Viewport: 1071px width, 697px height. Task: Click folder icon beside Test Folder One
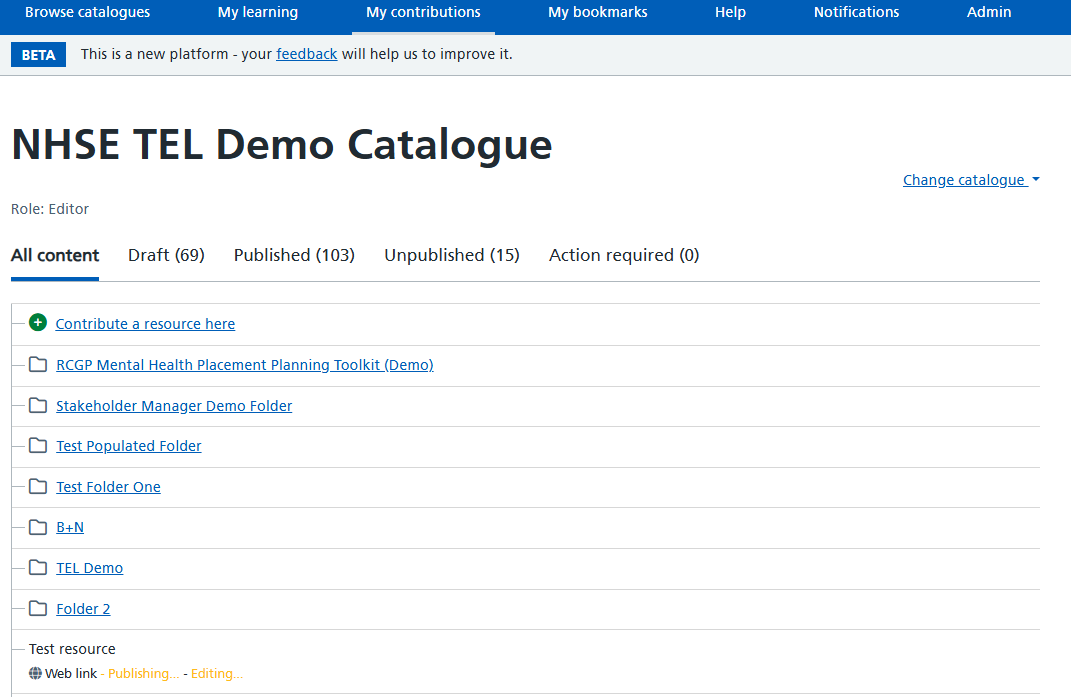38,487
